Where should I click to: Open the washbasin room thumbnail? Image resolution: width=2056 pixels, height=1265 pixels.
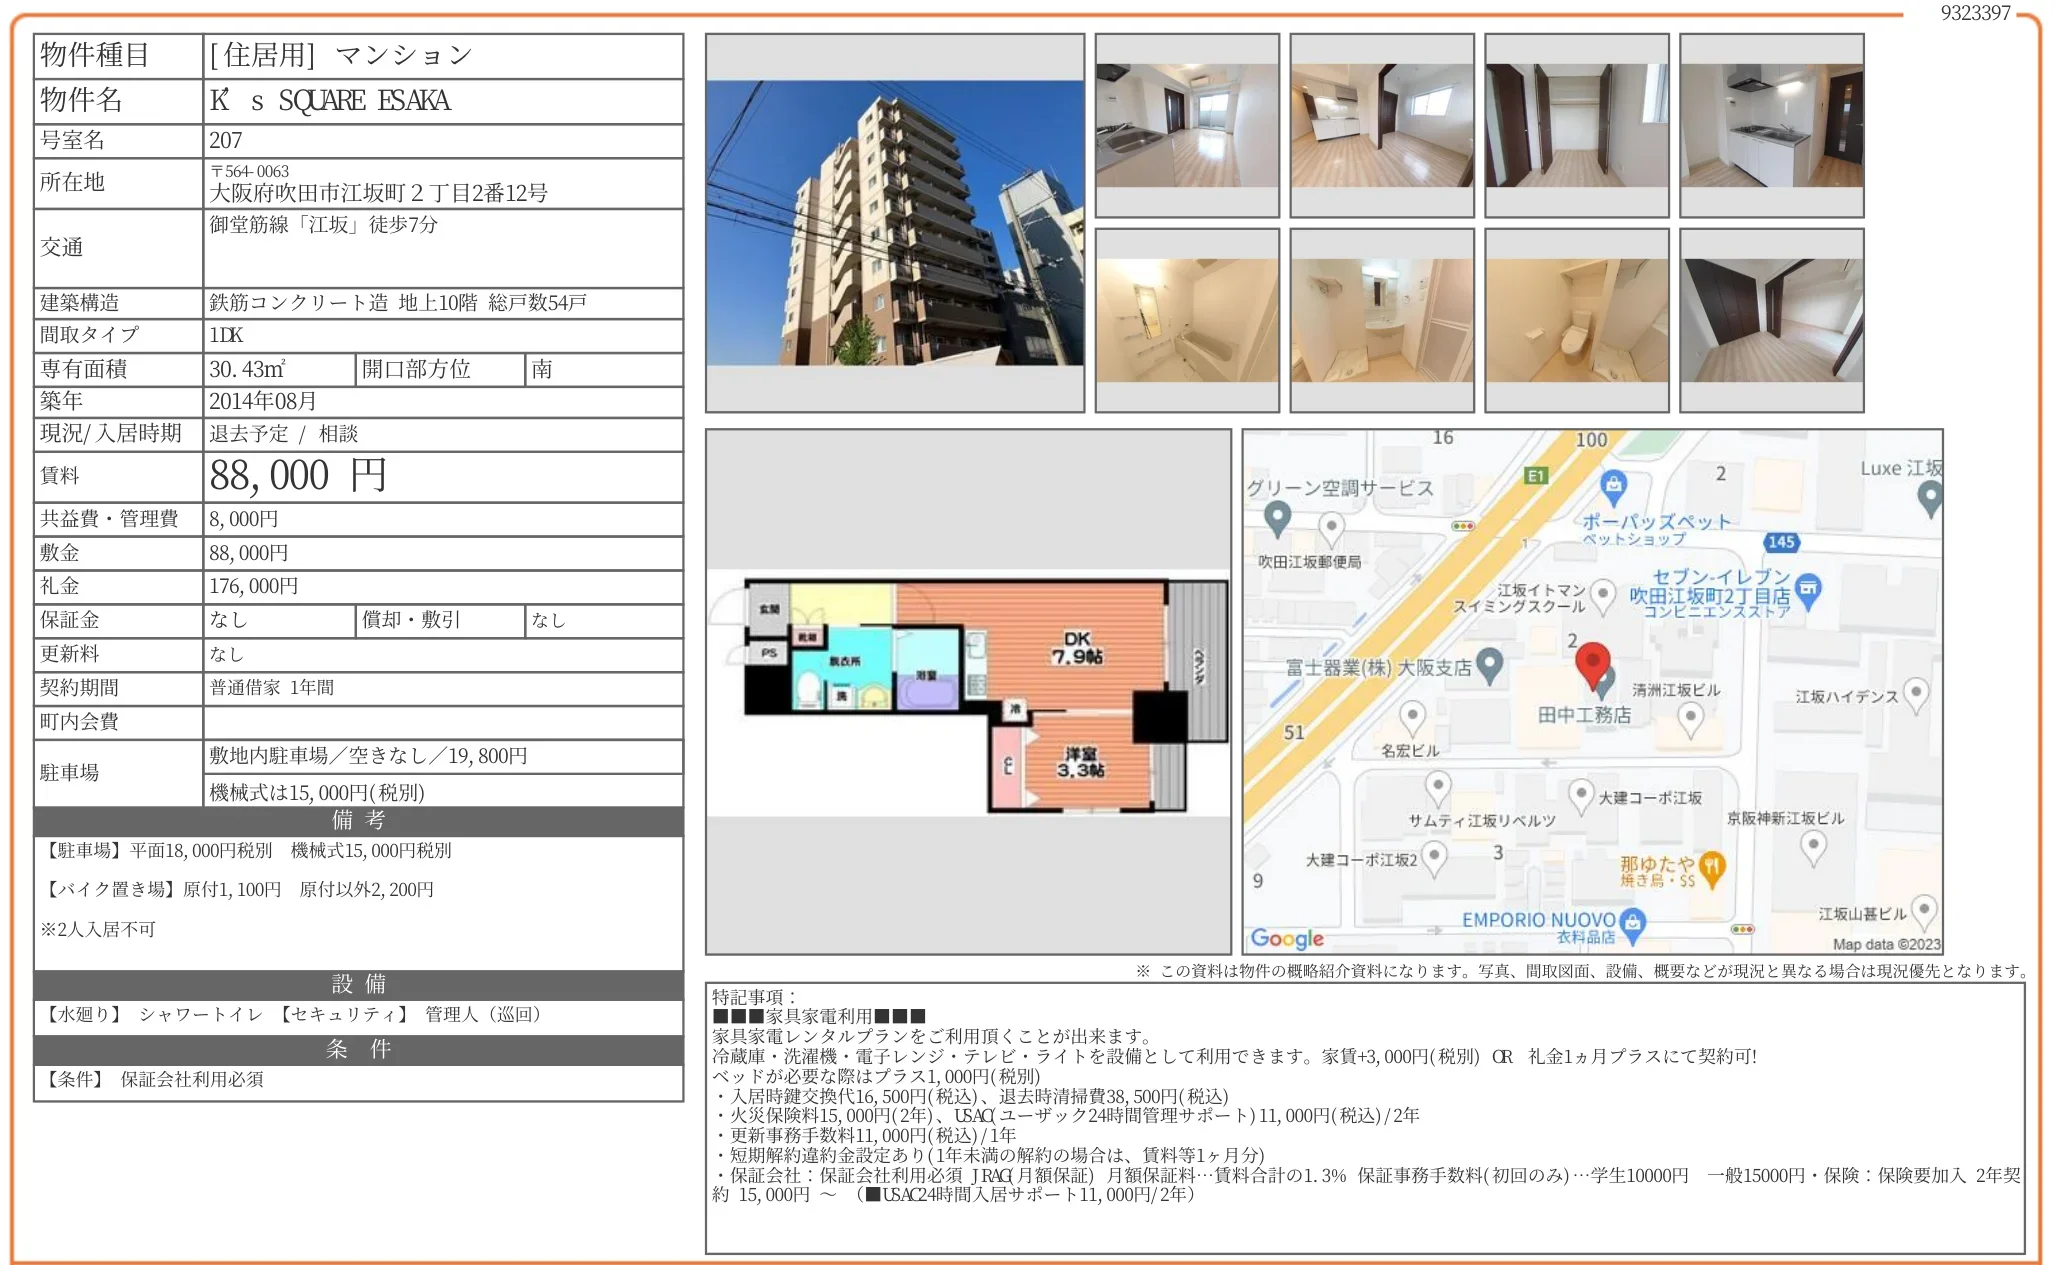[1381, 320]
